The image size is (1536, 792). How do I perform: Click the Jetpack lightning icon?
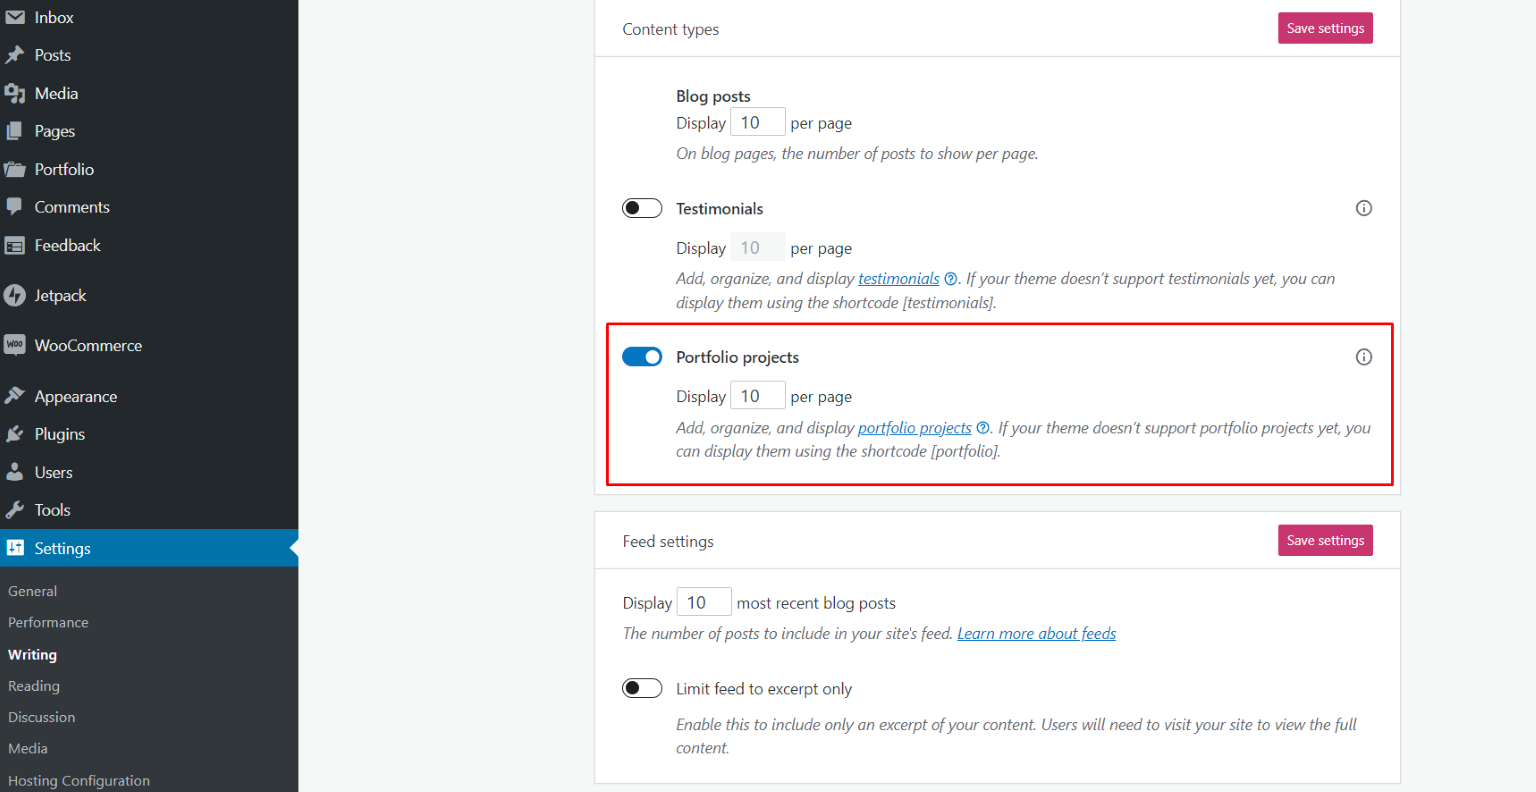(x=15, y=295)
